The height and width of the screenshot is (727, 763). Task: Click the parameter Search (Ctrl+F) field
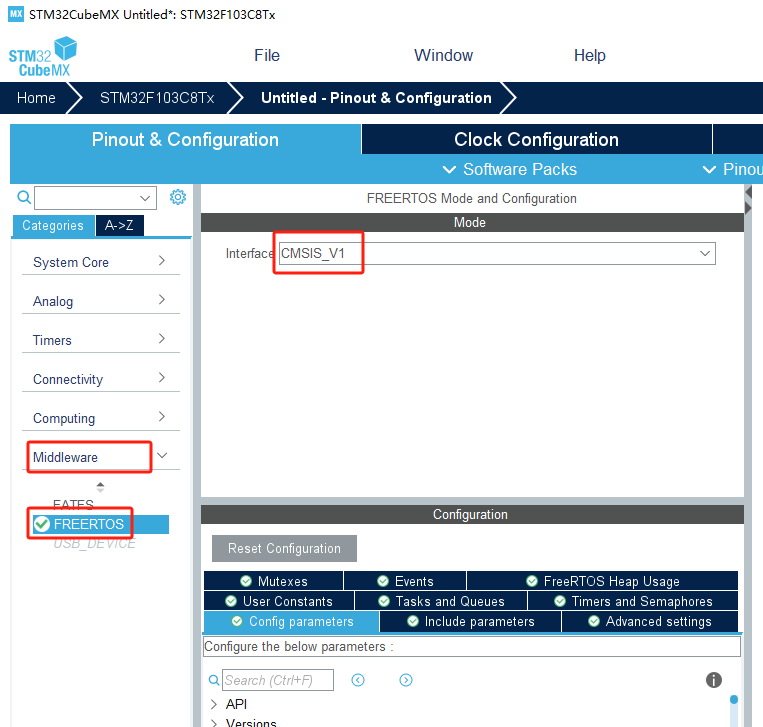(x=278, y=680)
